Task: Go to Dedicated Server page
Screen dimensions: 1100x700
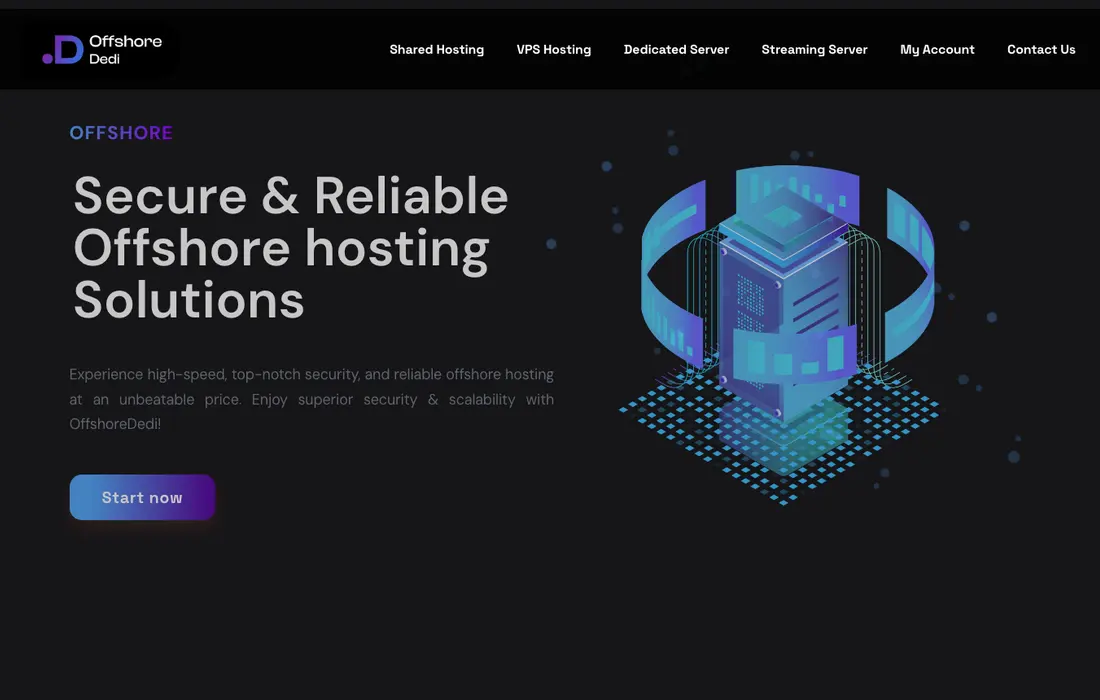Action: point(676,50)
